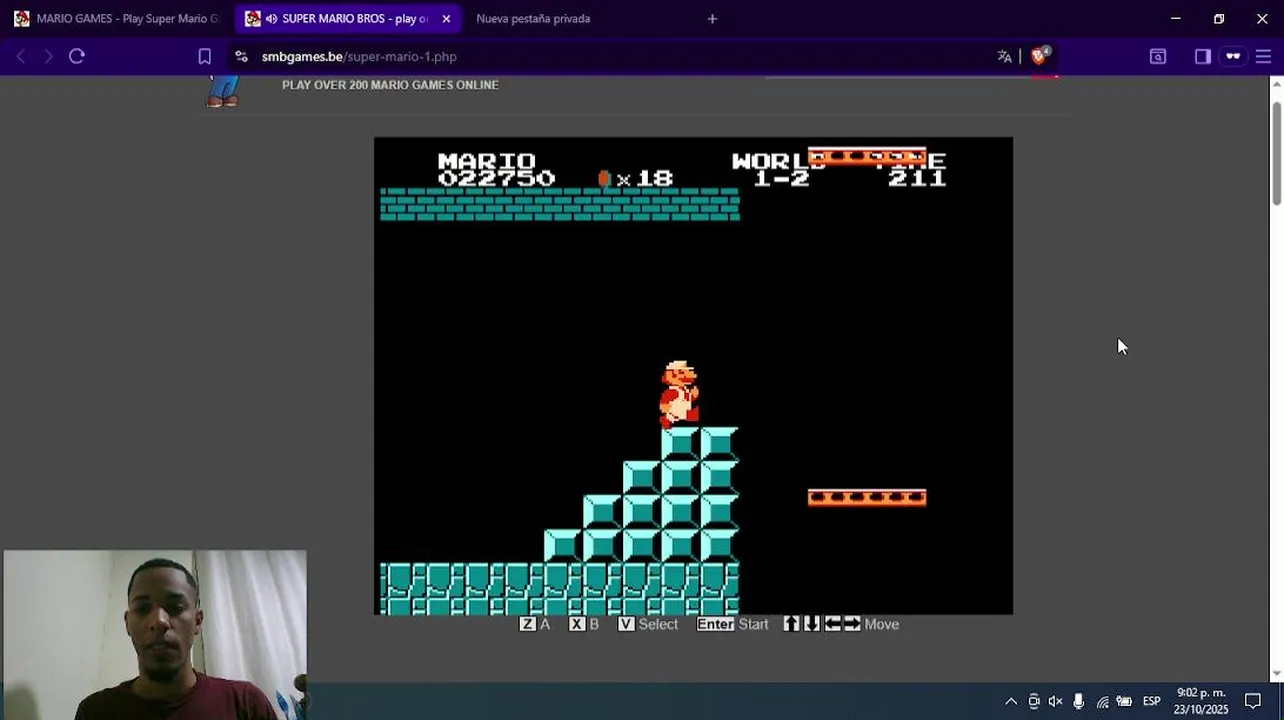Close the SUPER MARIO BROS tab
The height and width of the screenshot is (720, 1284).
pyautogui.click(x=446, y=18)
